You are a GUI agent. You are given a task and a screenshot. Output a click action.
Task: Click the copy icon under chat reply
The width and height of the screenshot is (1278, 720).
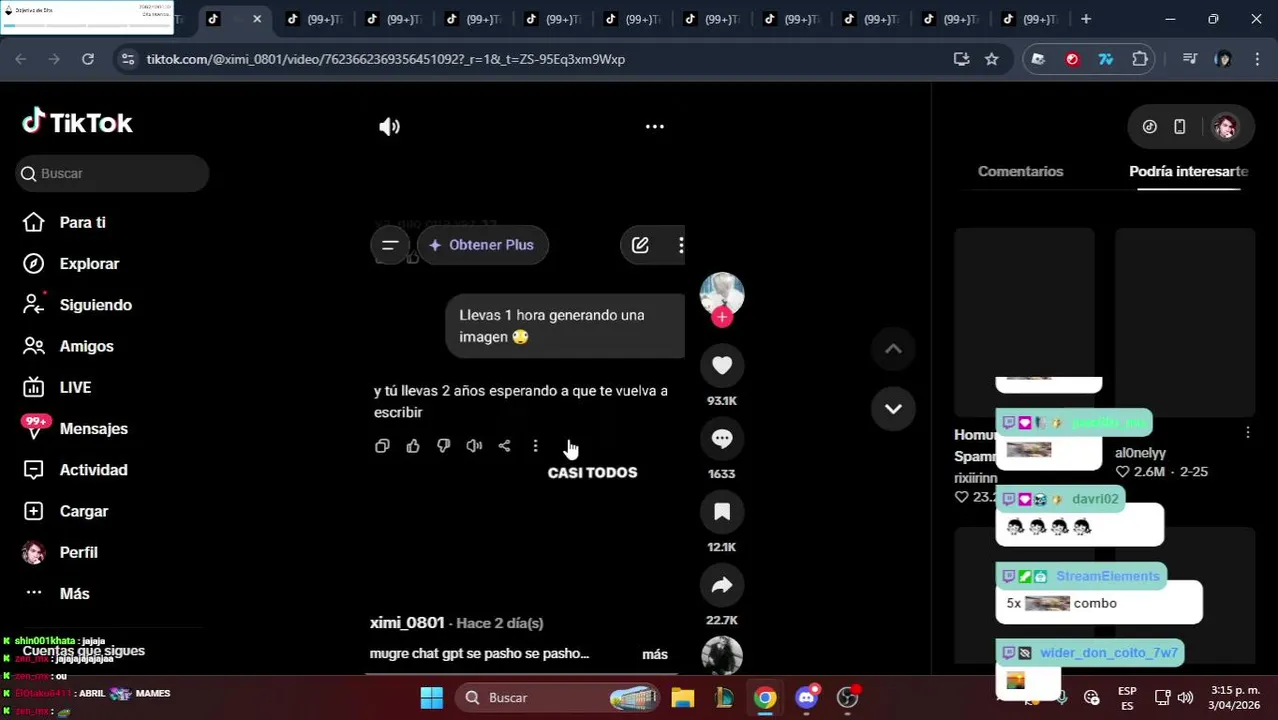[x=382, y=446]
